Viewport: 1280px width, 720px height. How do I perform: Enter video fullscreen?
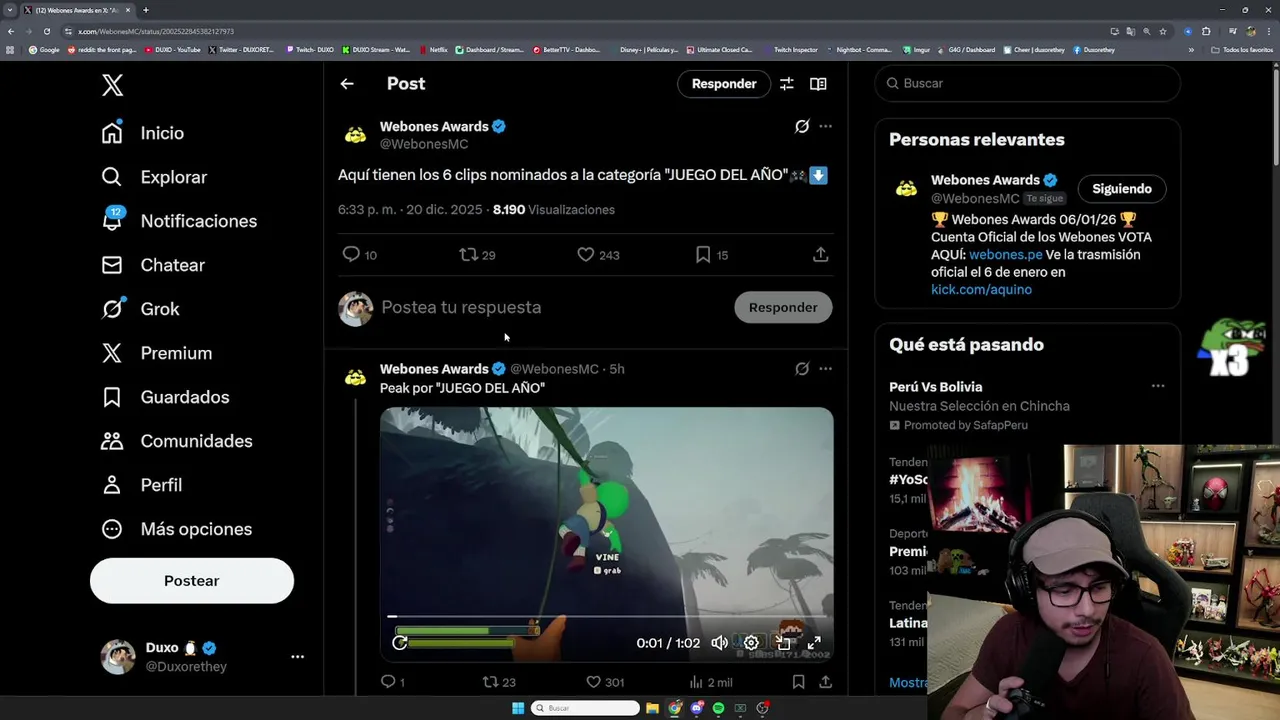[x=814, y=643]
